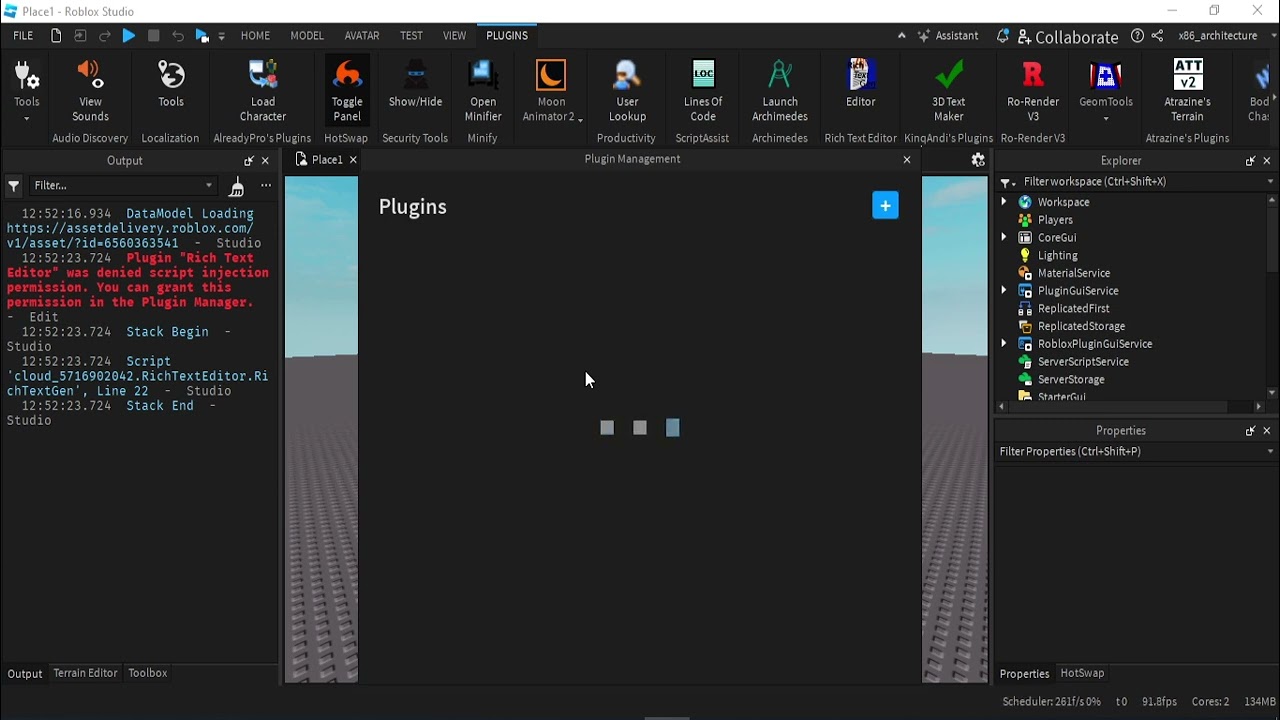Open Explorer filter dropdown arrow

1270,182
